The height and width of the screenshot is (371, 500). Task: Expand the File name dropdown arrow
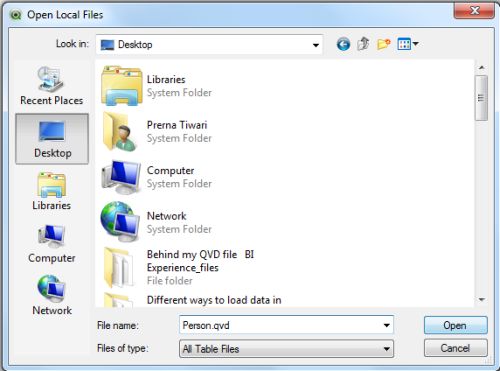coord(386,325)
